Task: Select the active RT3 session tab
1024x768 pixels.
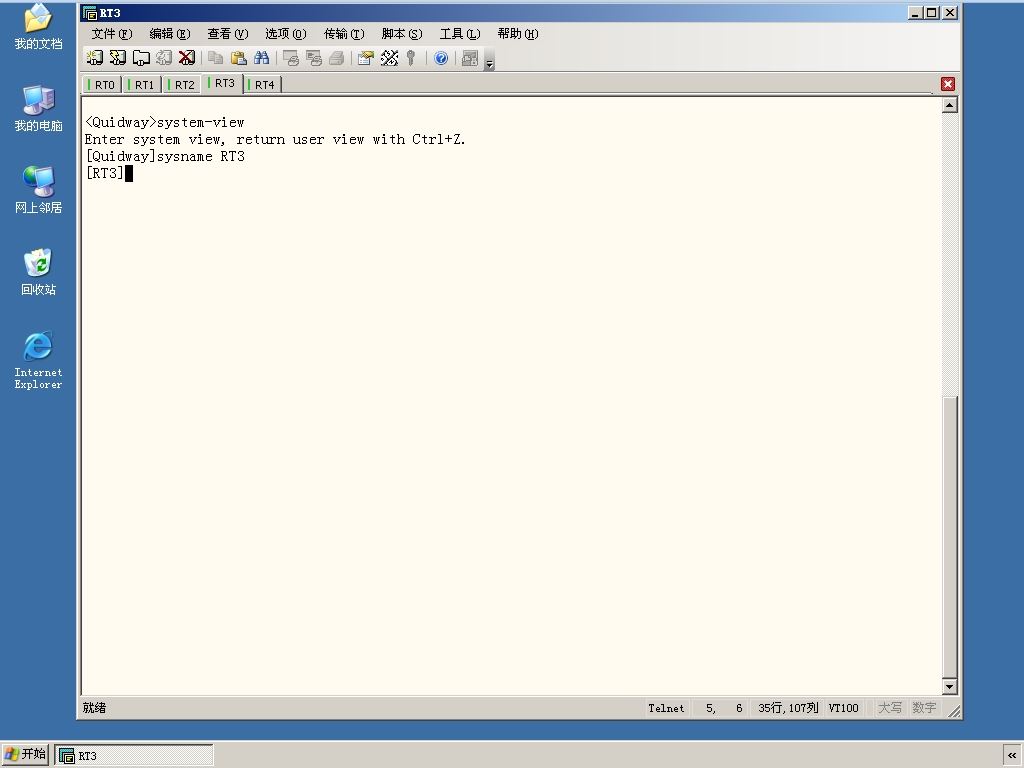Action: point(222,84)
